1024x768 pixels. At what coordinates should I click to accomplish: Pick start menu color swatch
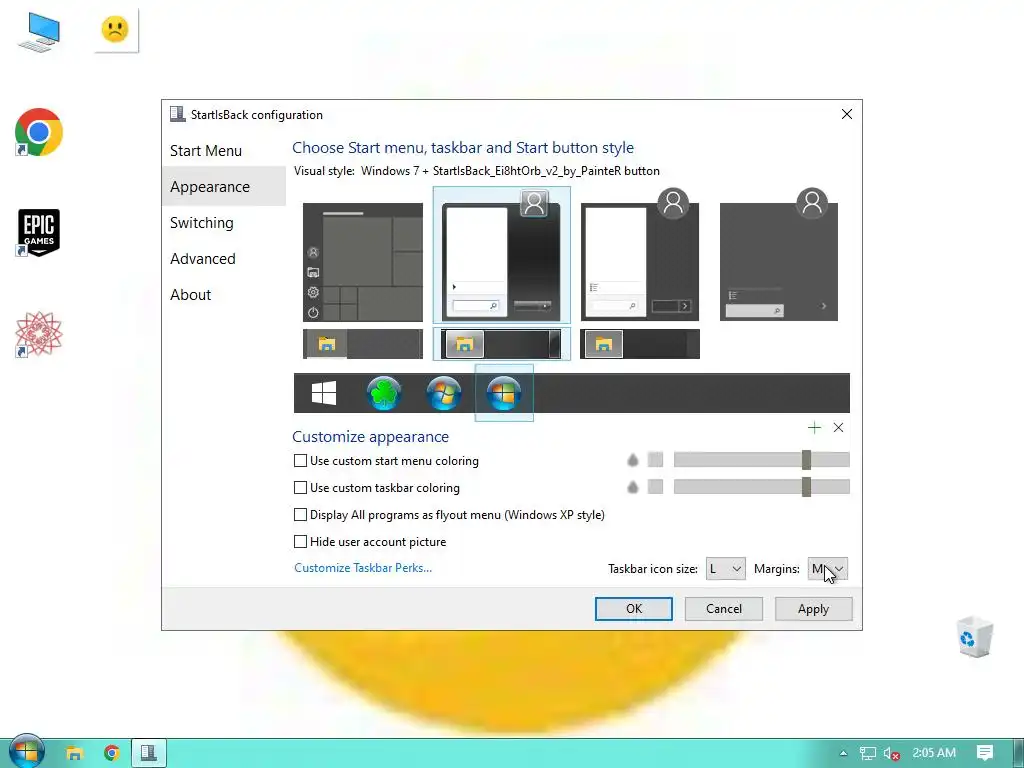click(655, 460)
